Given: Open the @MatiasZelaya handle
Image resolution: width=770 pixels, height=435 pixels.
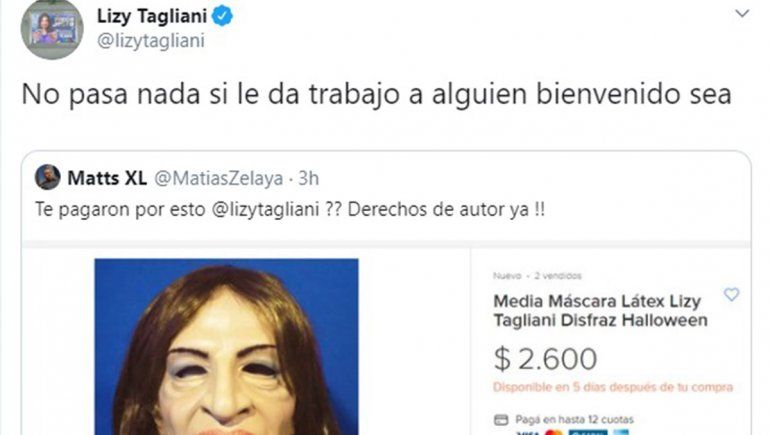Looking at the screenshot, I should pos(219,178).
